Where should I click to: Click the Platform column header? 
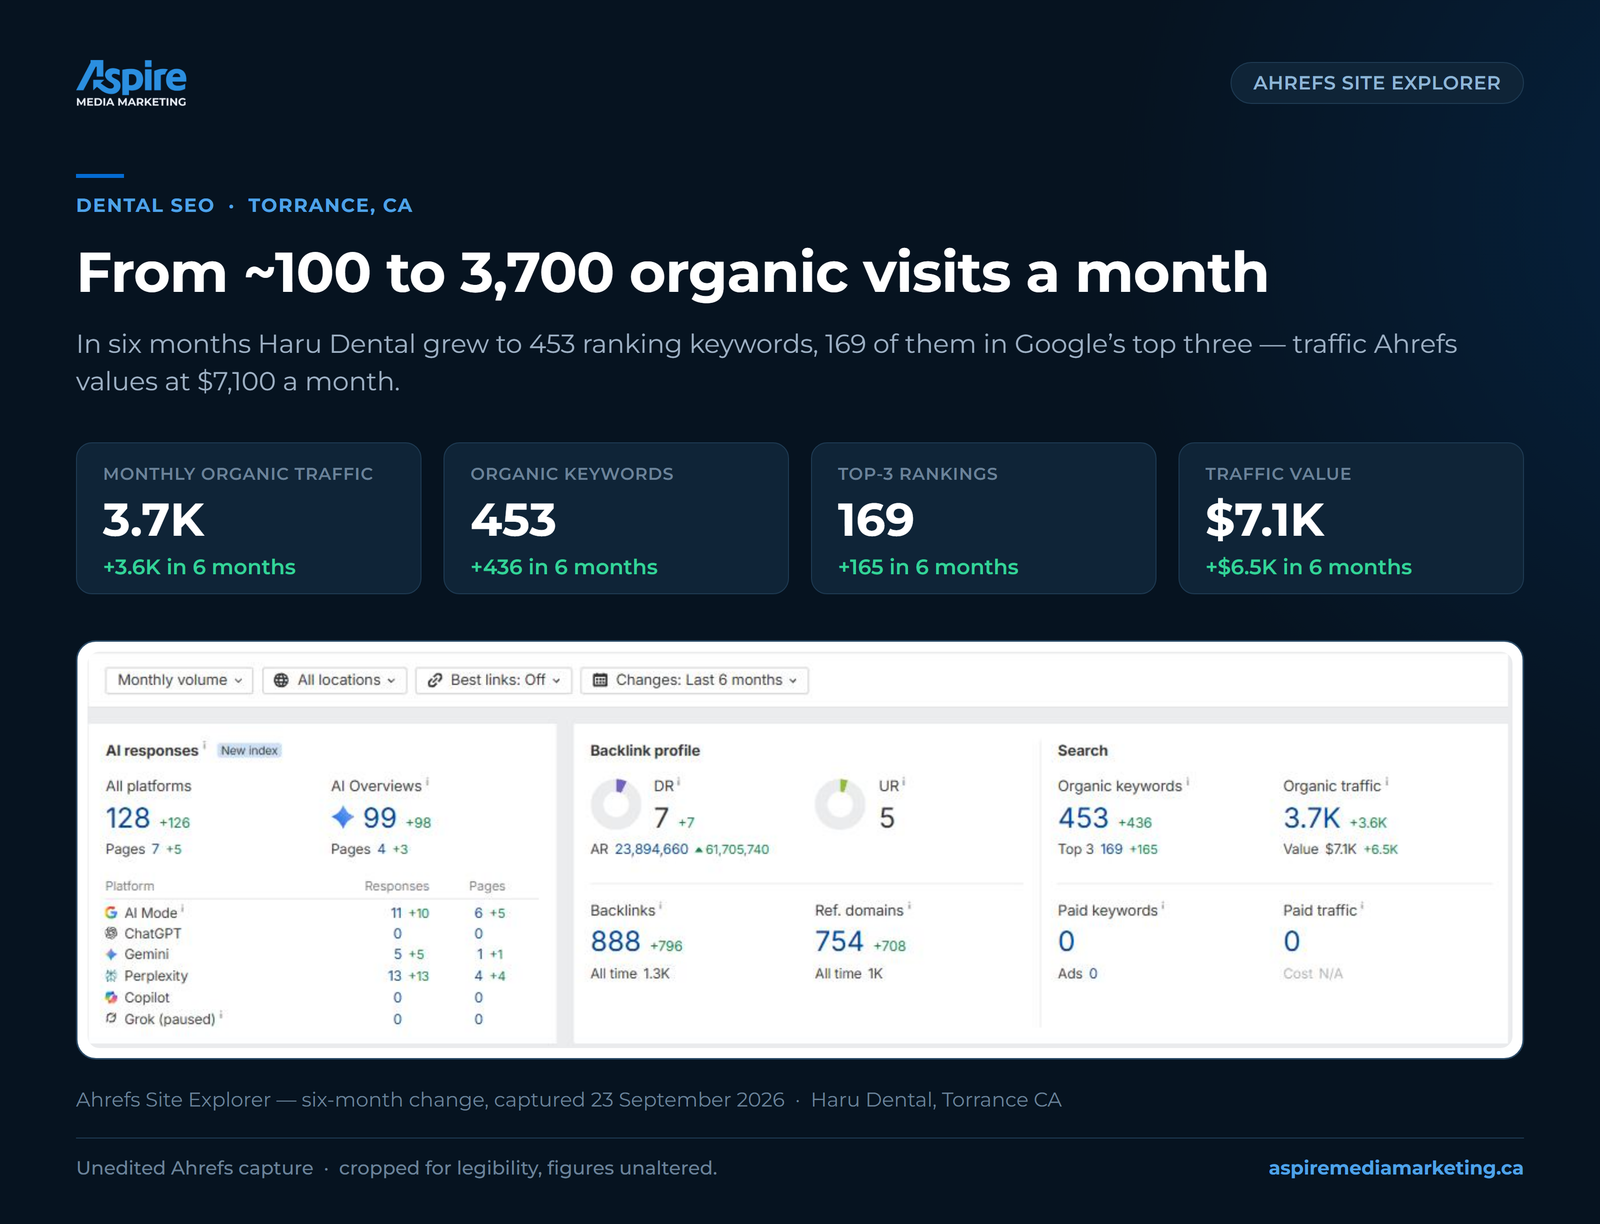coord(130,886)
